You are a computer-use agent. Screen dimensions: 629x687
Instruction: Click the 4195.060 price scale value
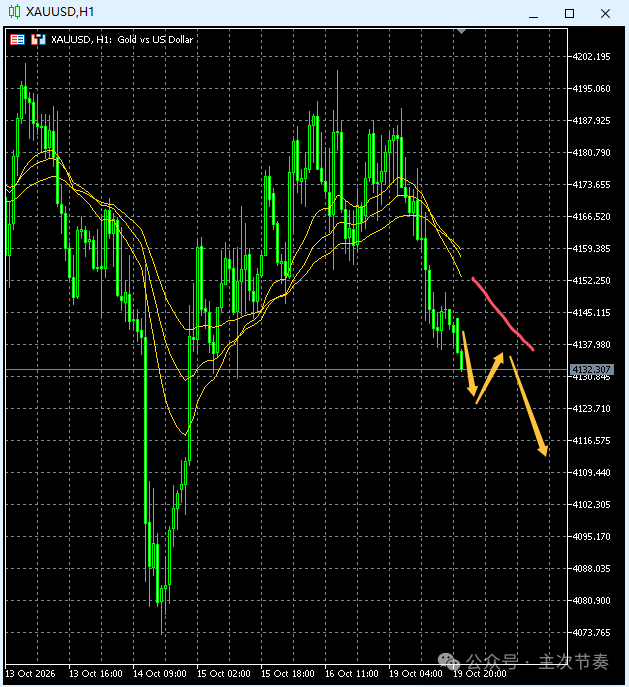pos(591,89)
